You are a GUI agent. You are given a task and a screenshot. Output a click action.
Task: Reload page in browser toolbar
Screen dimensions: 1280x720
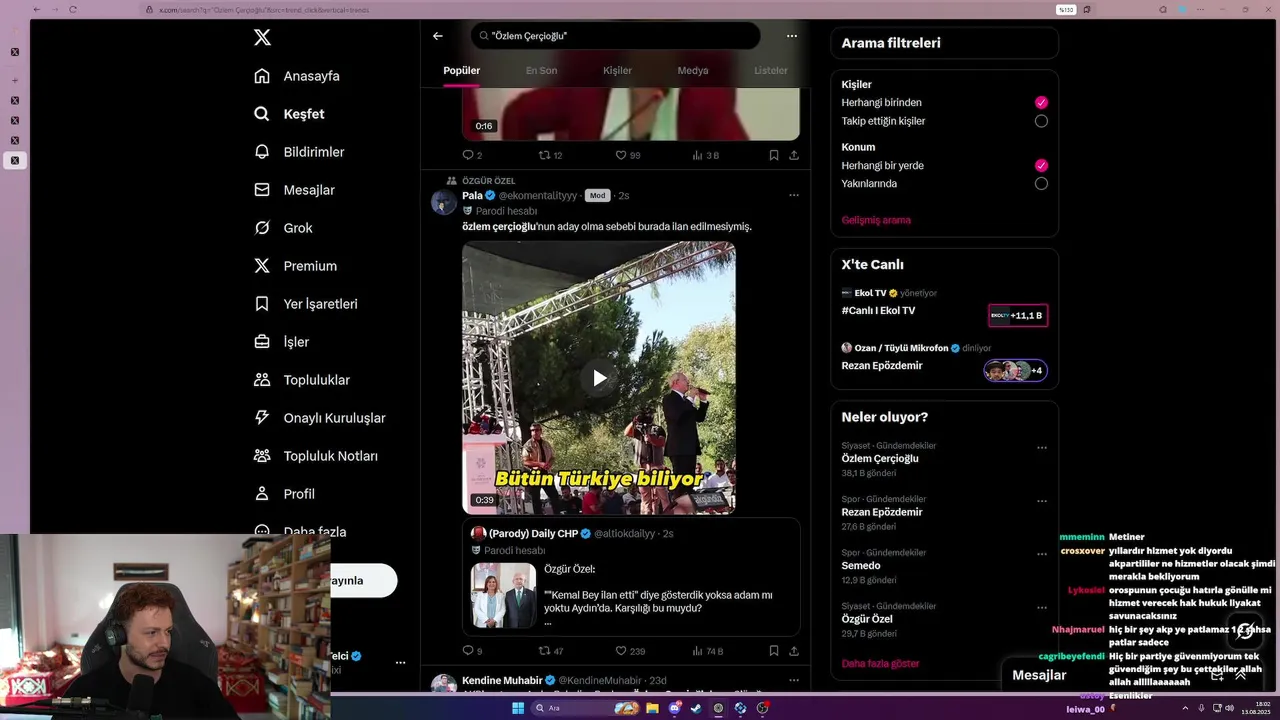click(73, 9)
